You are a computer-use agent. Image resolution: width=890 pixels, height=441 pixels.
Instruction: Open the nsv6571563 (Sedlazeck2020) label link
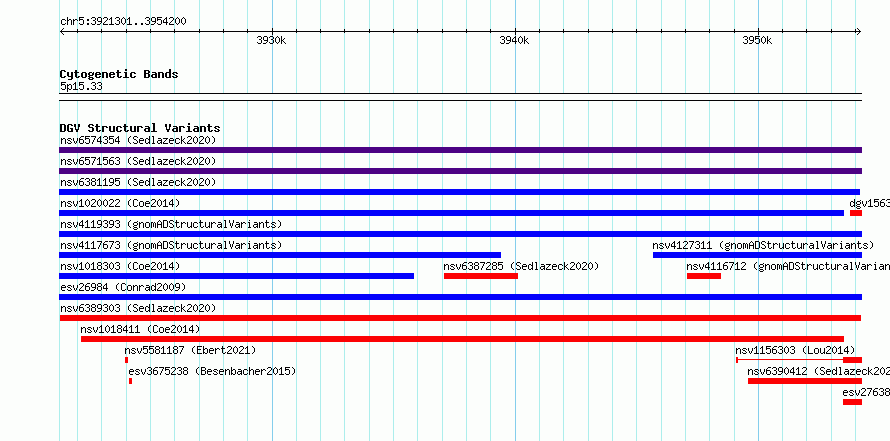pyautogui.click(x=138, y=161)
